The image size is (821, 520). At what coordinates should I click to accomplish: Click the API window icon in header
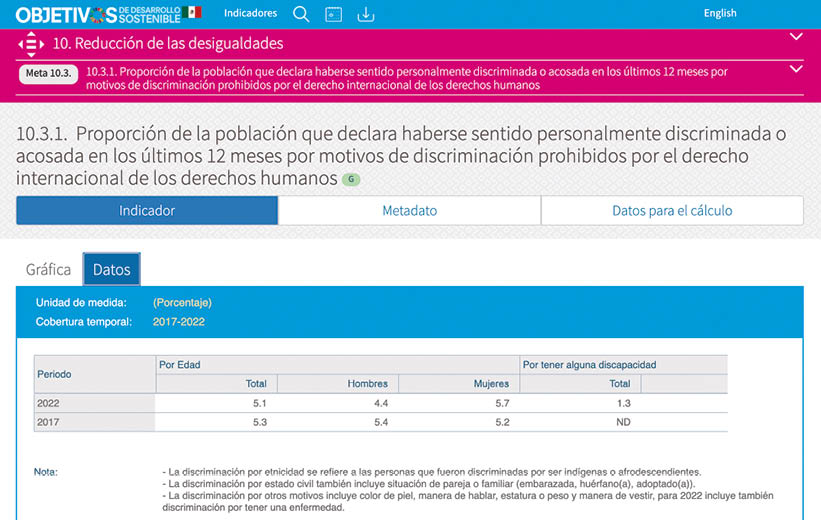click(334, 14)
